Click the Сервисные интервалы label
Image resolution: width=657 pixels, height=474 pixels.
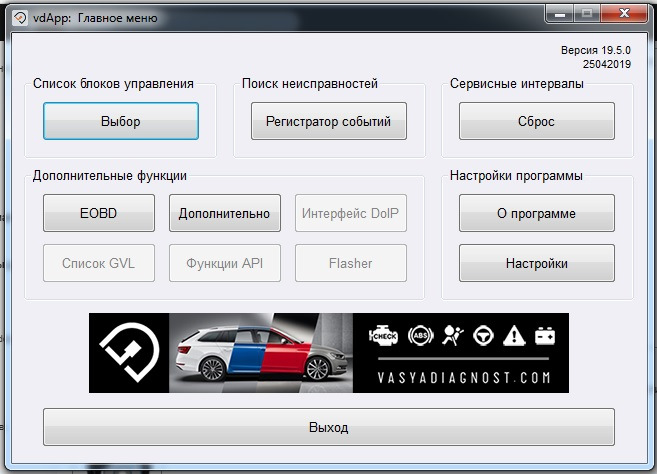(x=517, y=83)
